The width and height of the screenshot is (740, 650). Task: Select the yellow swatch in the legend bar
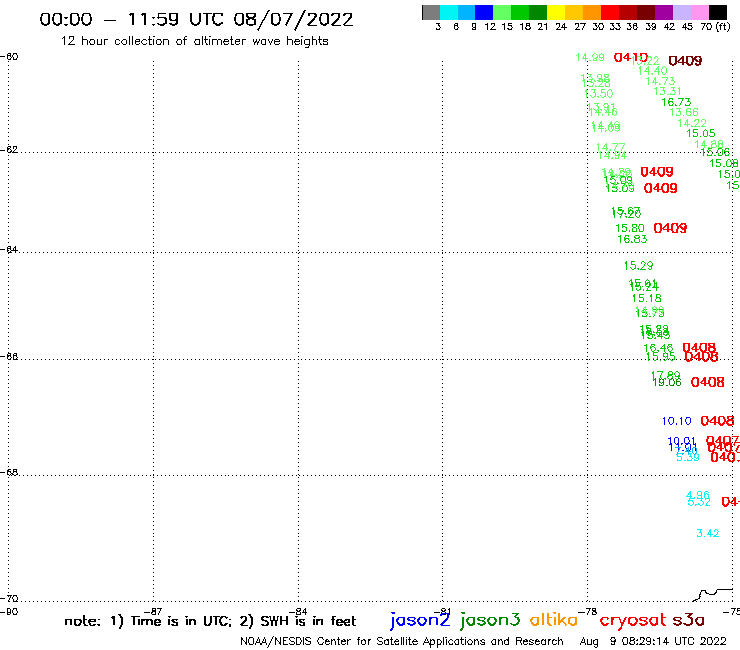click(x=556, y=12)
